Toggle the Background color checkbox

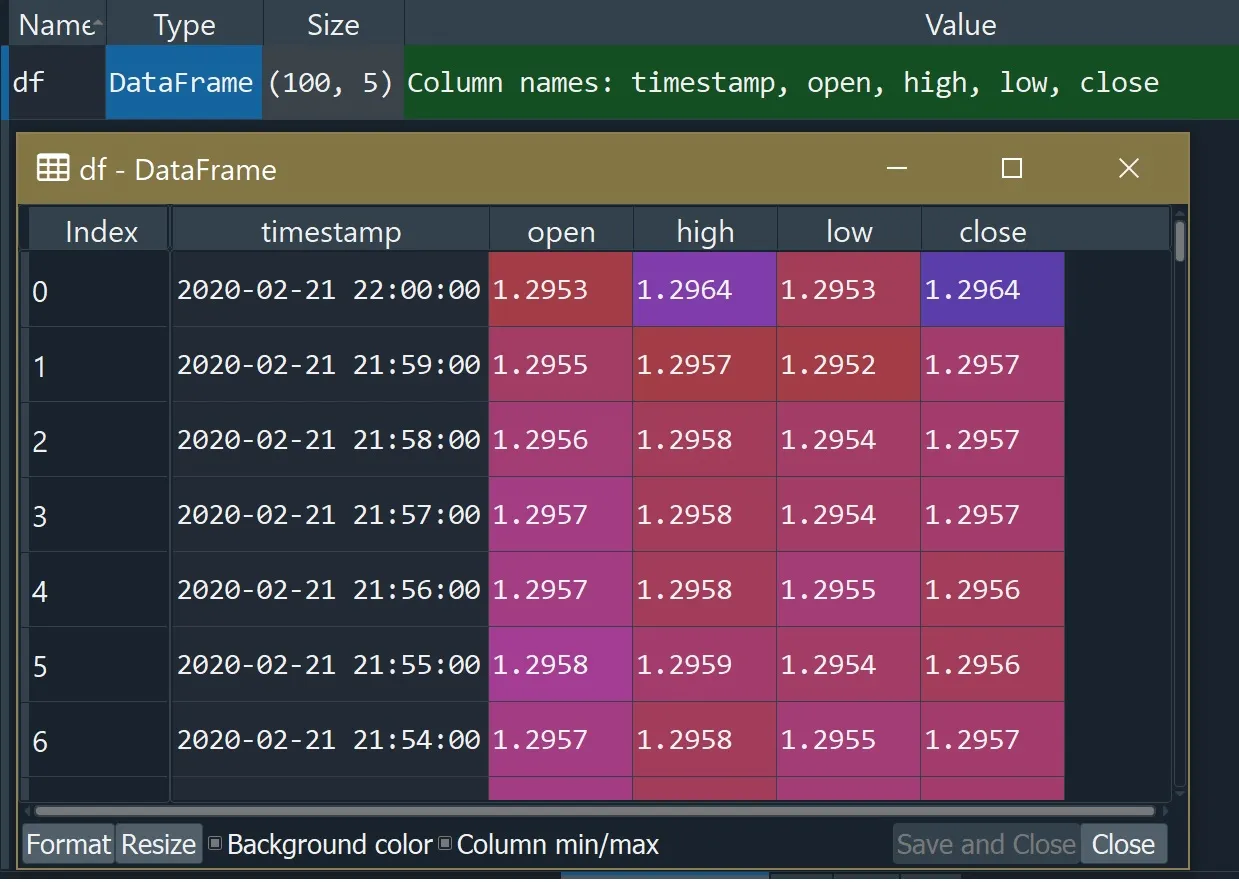[x=215, y=844]
